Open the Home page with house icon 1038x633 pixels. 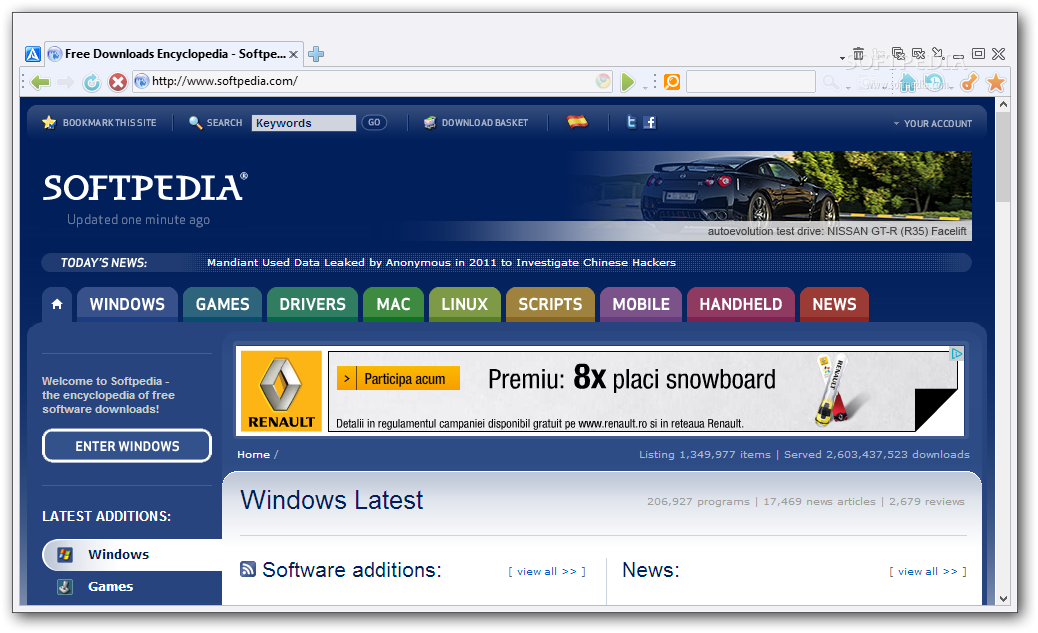pyautogui.click(x=908, y=82)
